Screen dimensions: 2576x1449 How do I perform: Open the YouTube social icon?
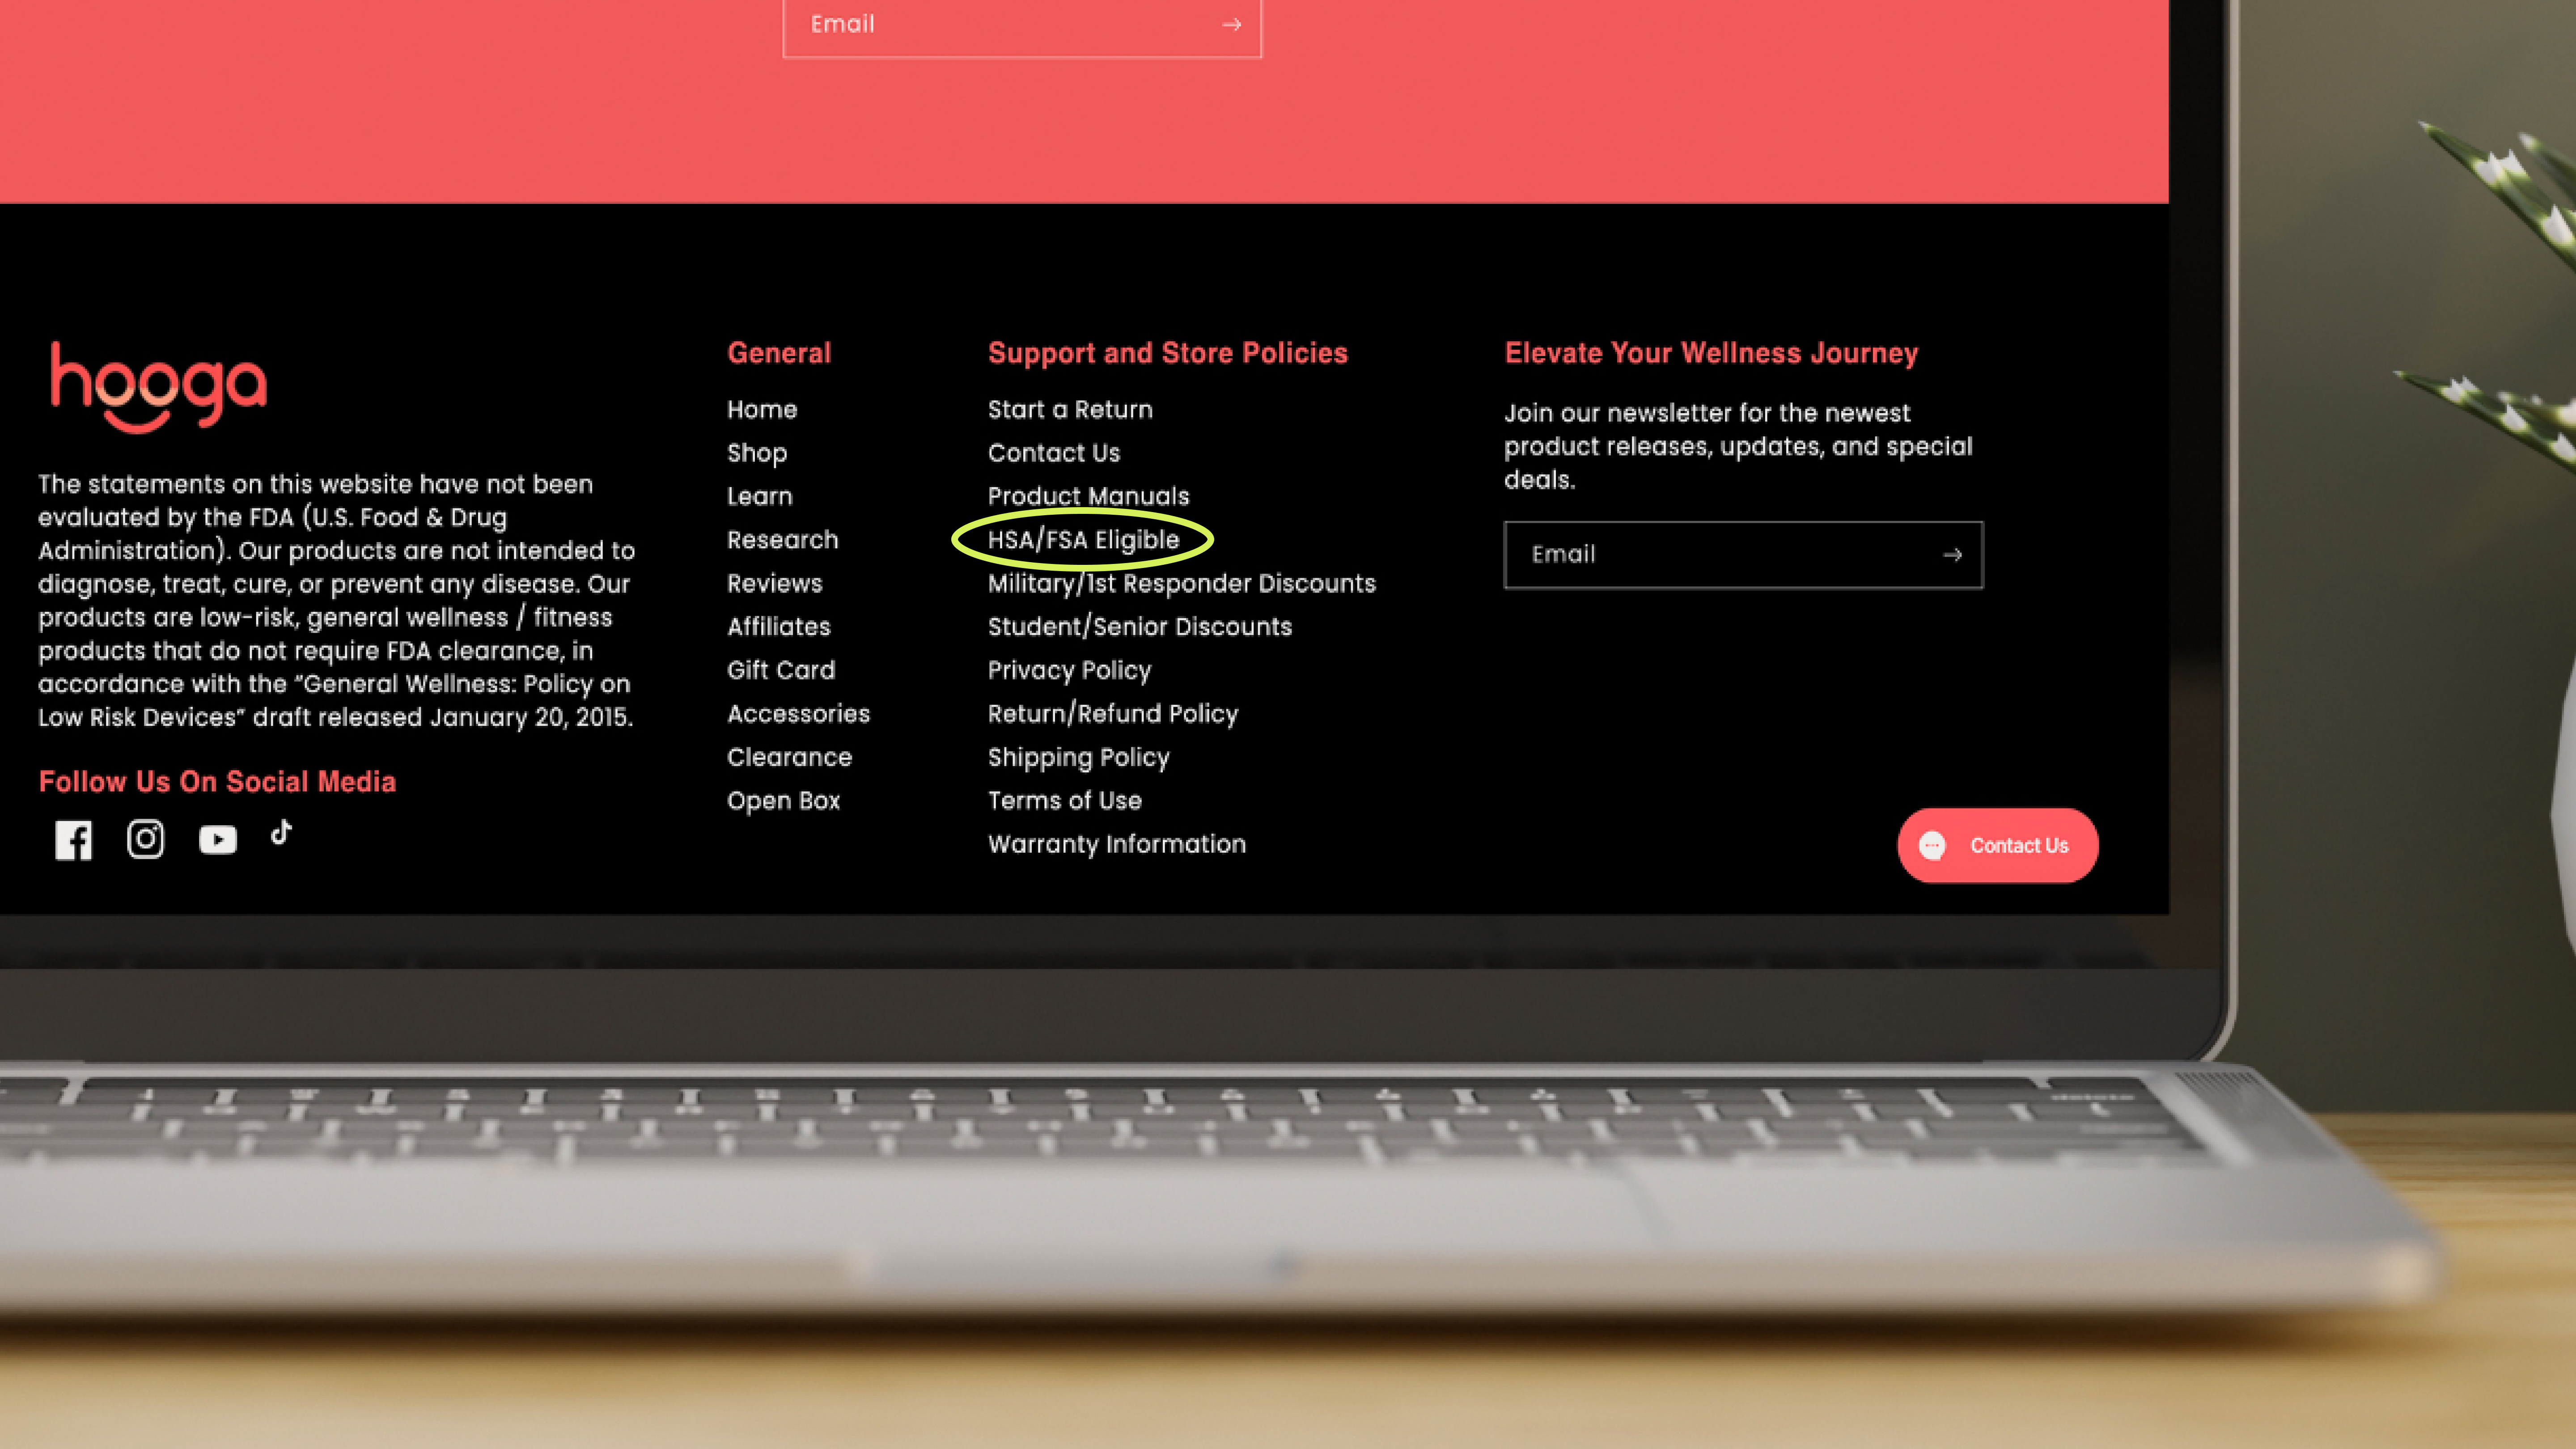click(x=217, y=840)
